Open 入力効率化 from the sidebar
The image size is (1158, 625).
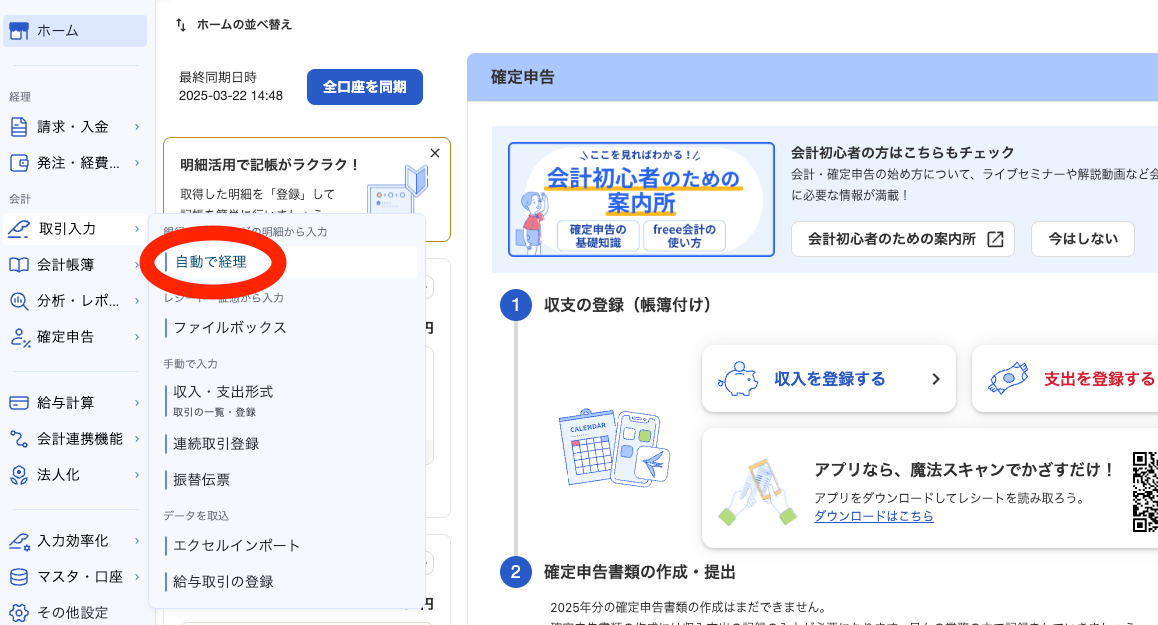coord(18,538)
